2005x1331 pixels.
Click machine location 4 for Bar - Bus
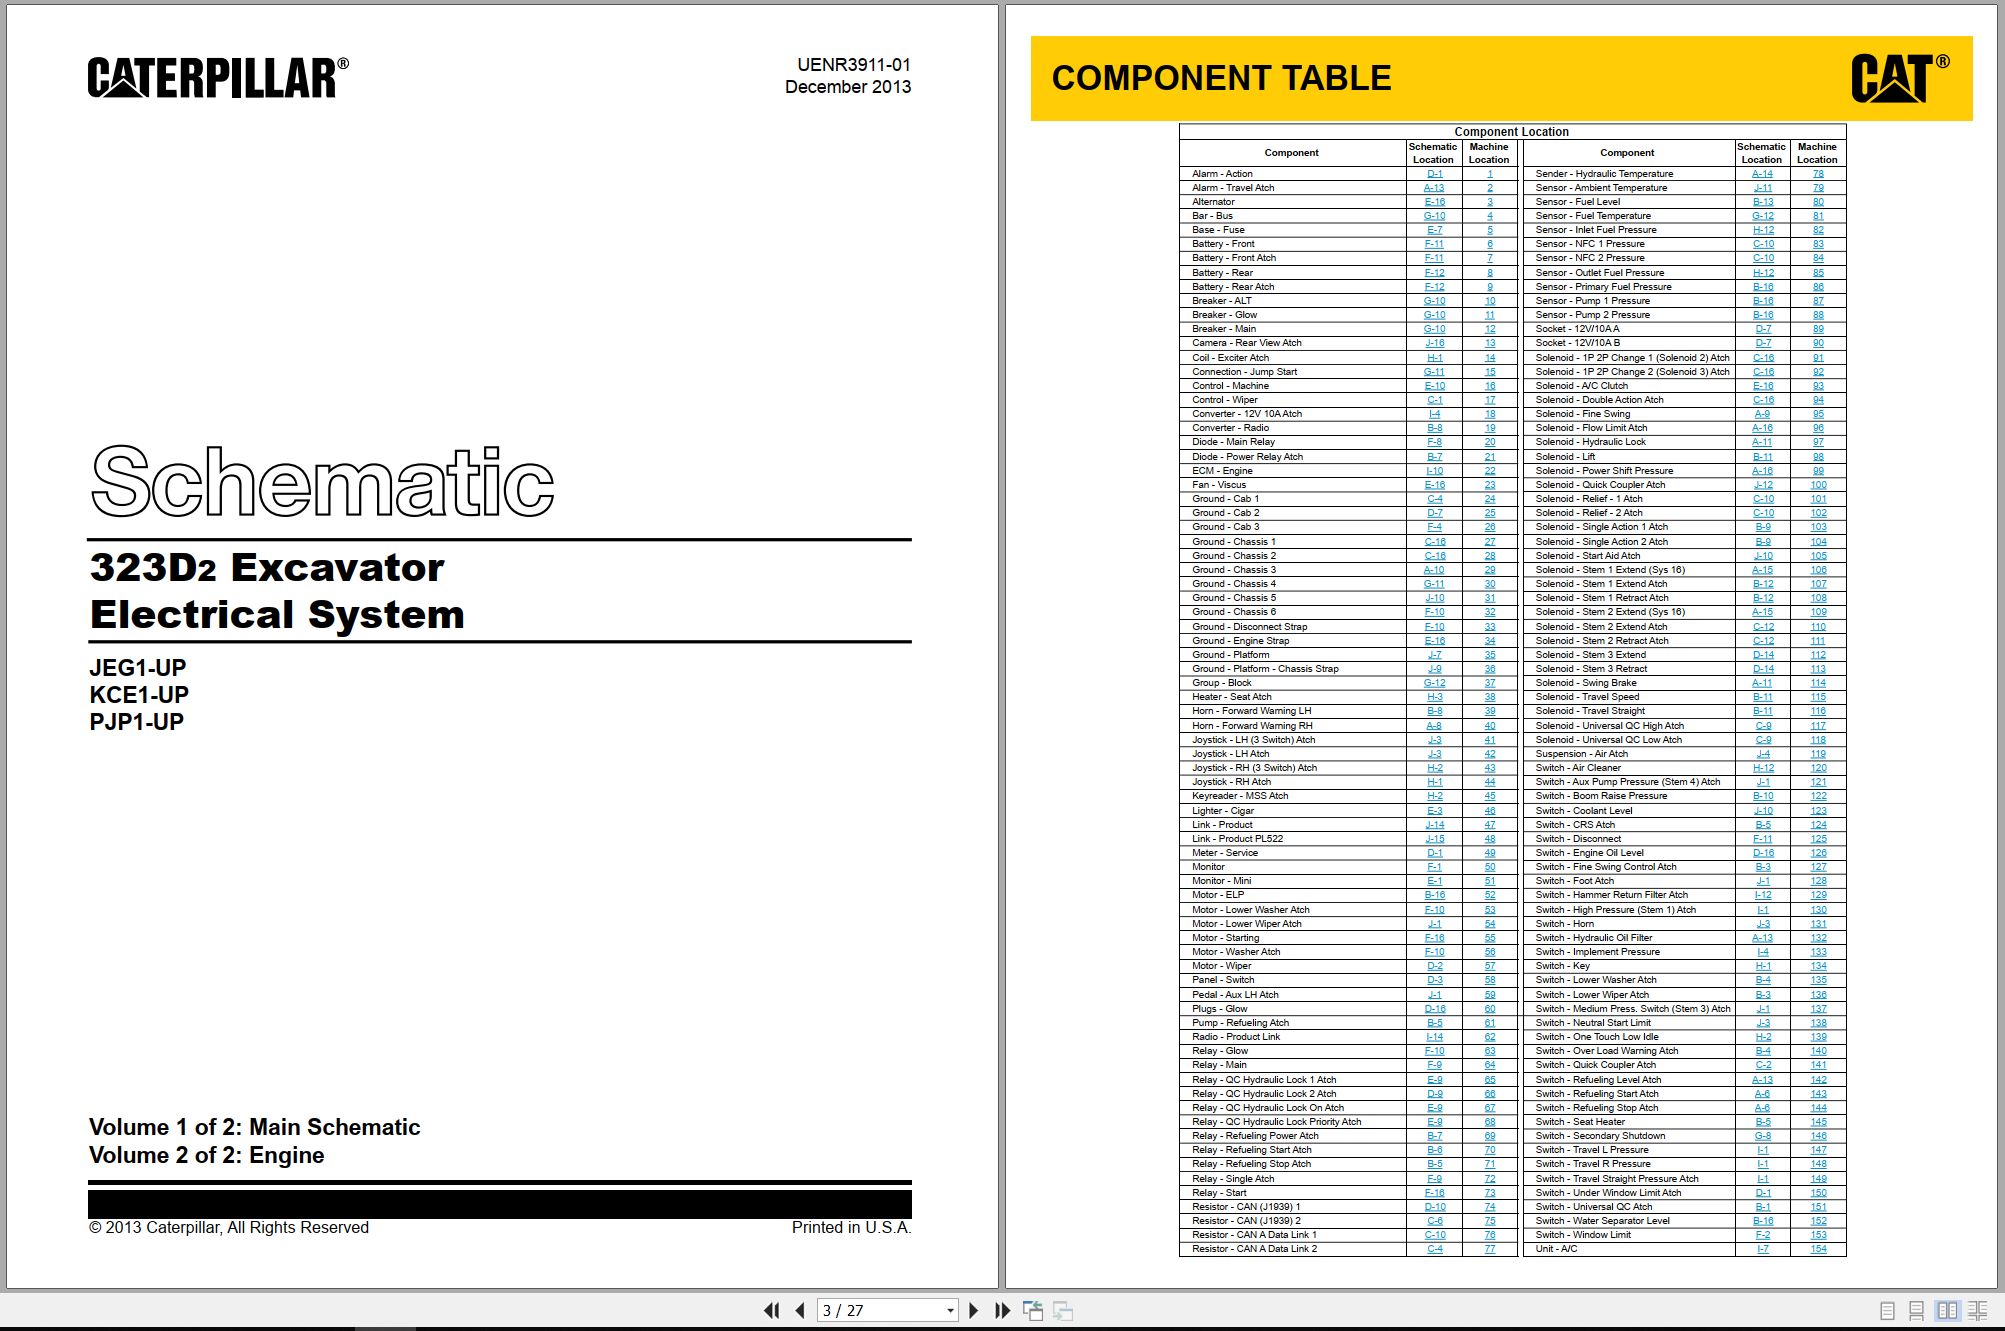[1489, 216]
